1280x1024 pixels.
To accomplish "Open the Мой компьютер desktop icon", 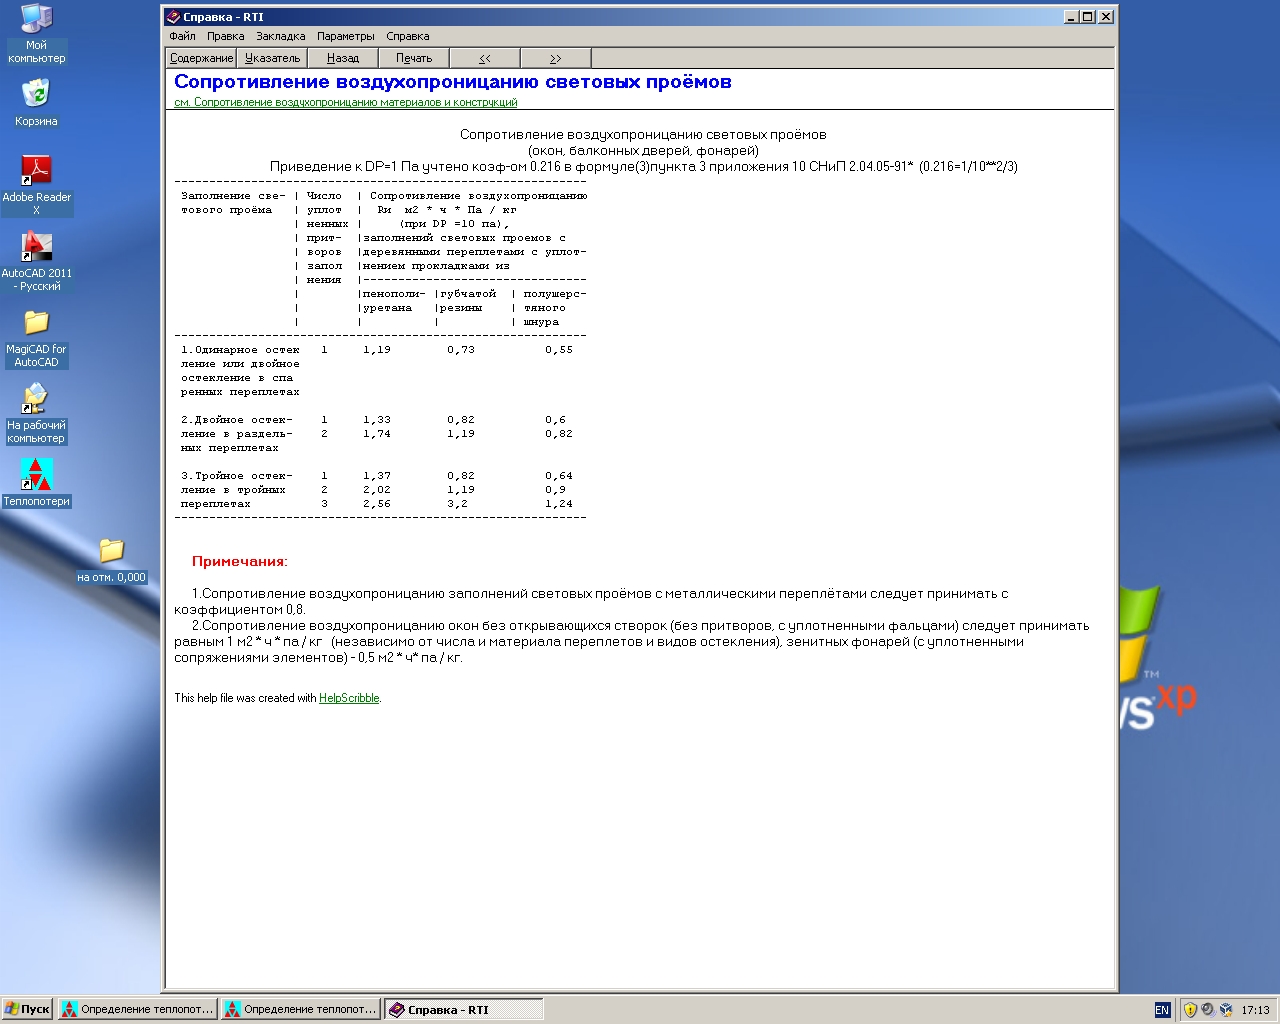I will (x=36, y=20).
